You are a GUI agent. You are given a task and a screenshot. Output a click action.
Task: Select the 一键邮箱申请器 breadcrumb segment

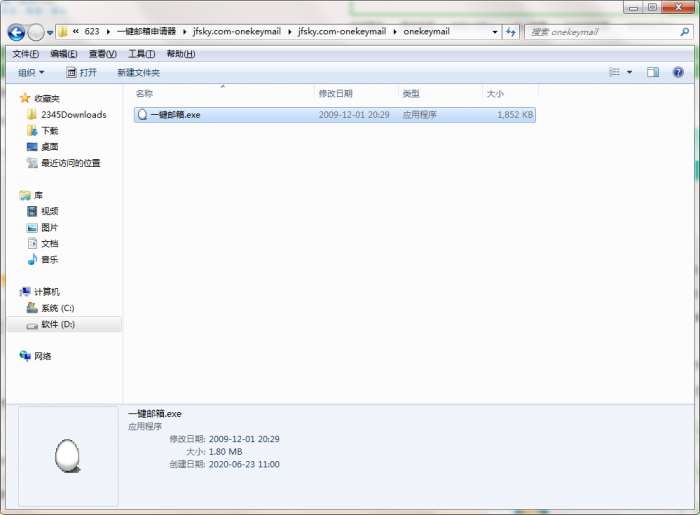(x=146, y=31)
